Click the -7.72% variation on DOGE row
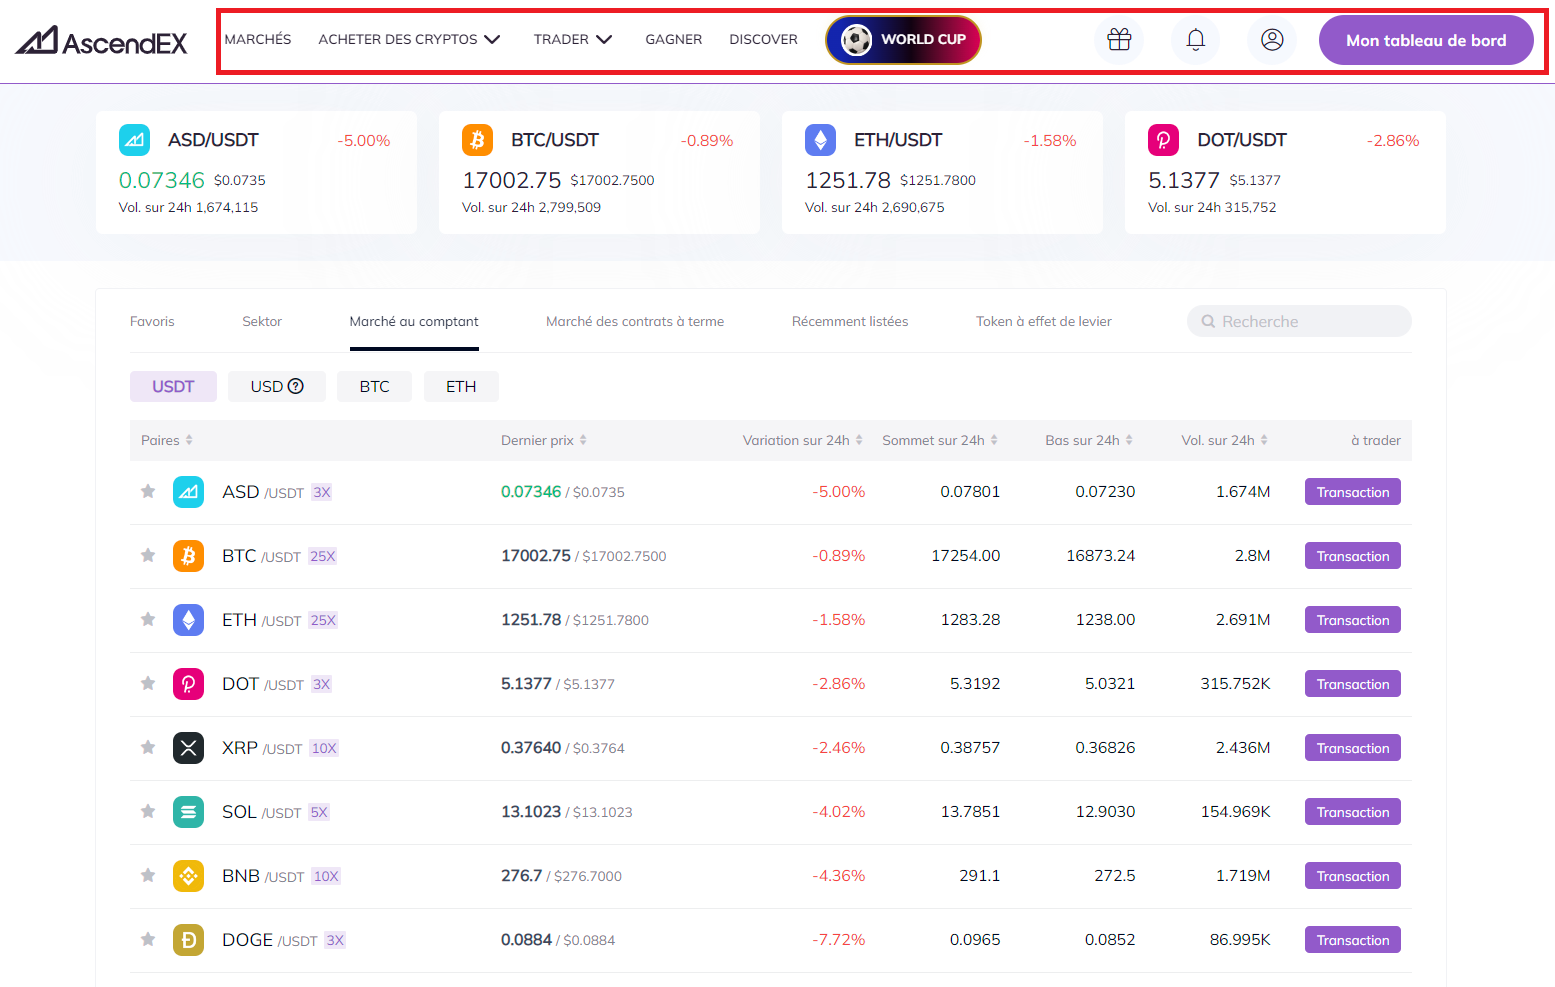Image resolution: width=1555 pixels, height=987 pixels. [838, 940]
